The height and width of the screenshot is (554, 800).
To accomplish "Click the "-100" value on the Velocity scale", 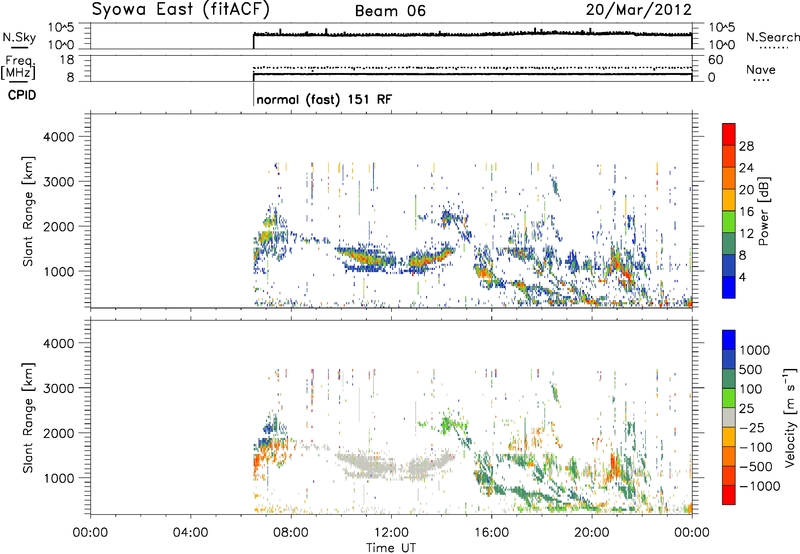I will [x=756, y=447].
